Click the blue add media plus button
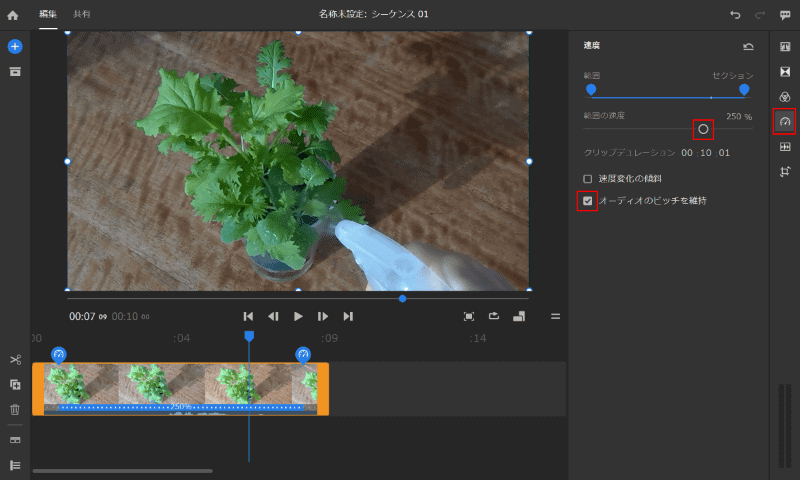Image resolution: width=800 pixels, height=480 pixels. [15, 47]
